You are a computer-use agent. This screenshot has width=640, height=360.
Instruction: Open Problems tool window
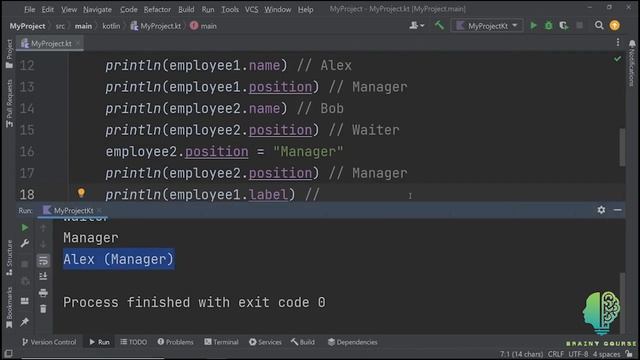point(175,342)
